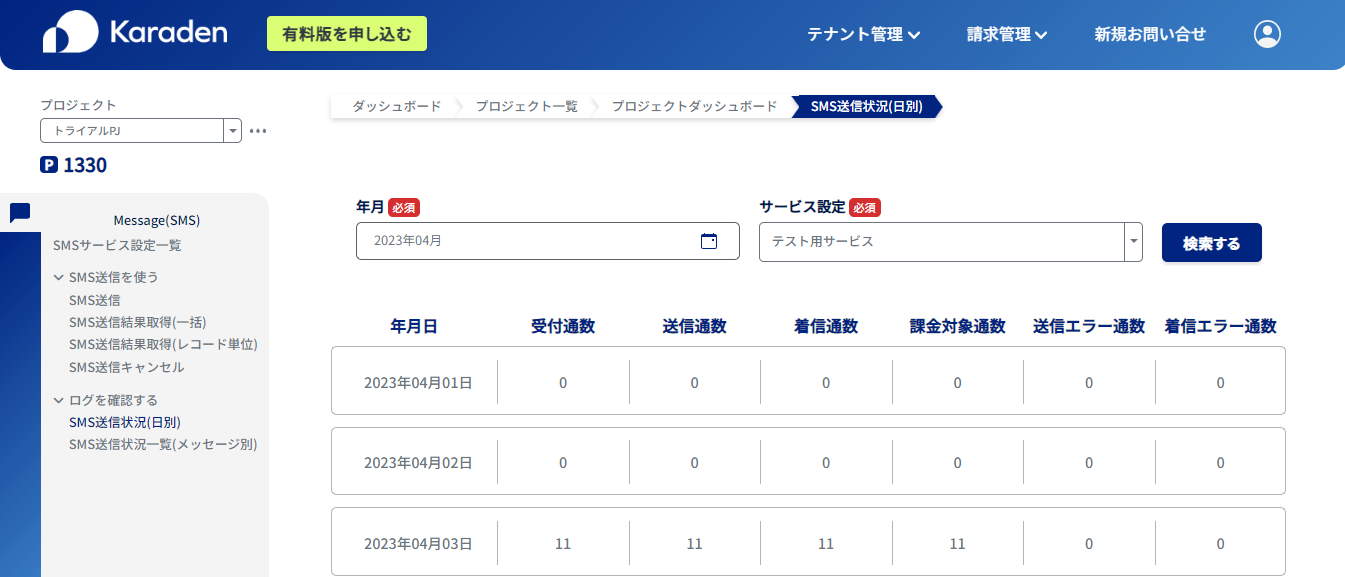This screenshot has width=1345, height=577.
Task: Open the 請求管理 menu
Action: point(1007,34)
